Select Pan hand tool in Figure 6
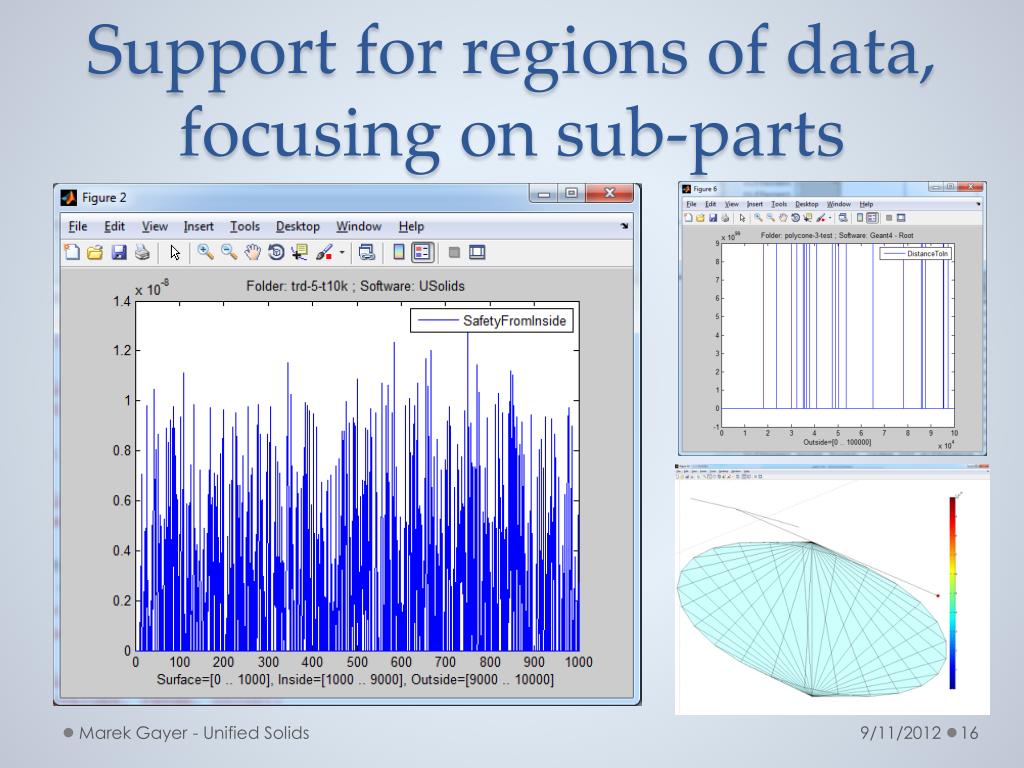The height and width of the screenshot is (768, 1024). (x=783, y=218)
